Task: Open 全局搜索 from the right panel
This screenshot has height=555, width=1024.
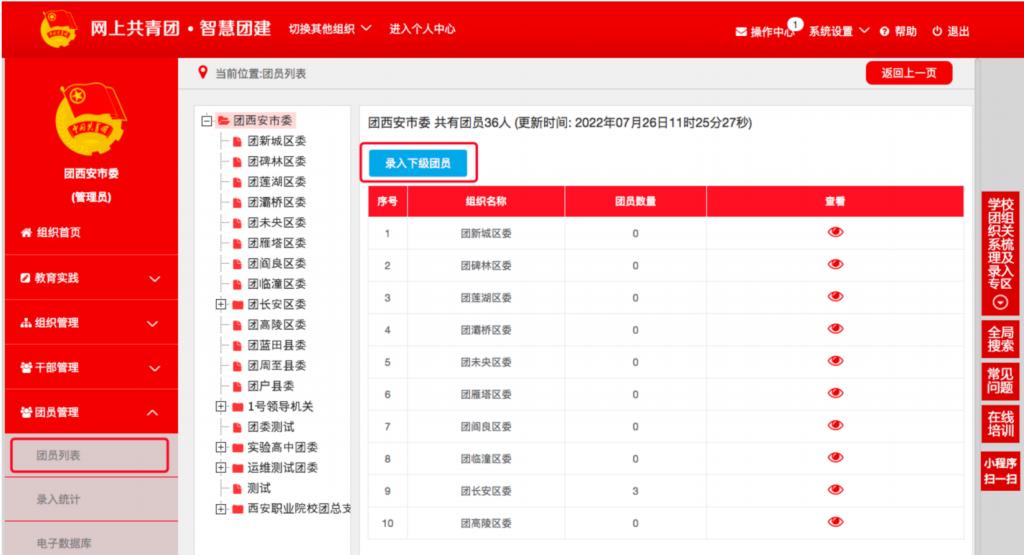Action: [x=1000, y=339]
